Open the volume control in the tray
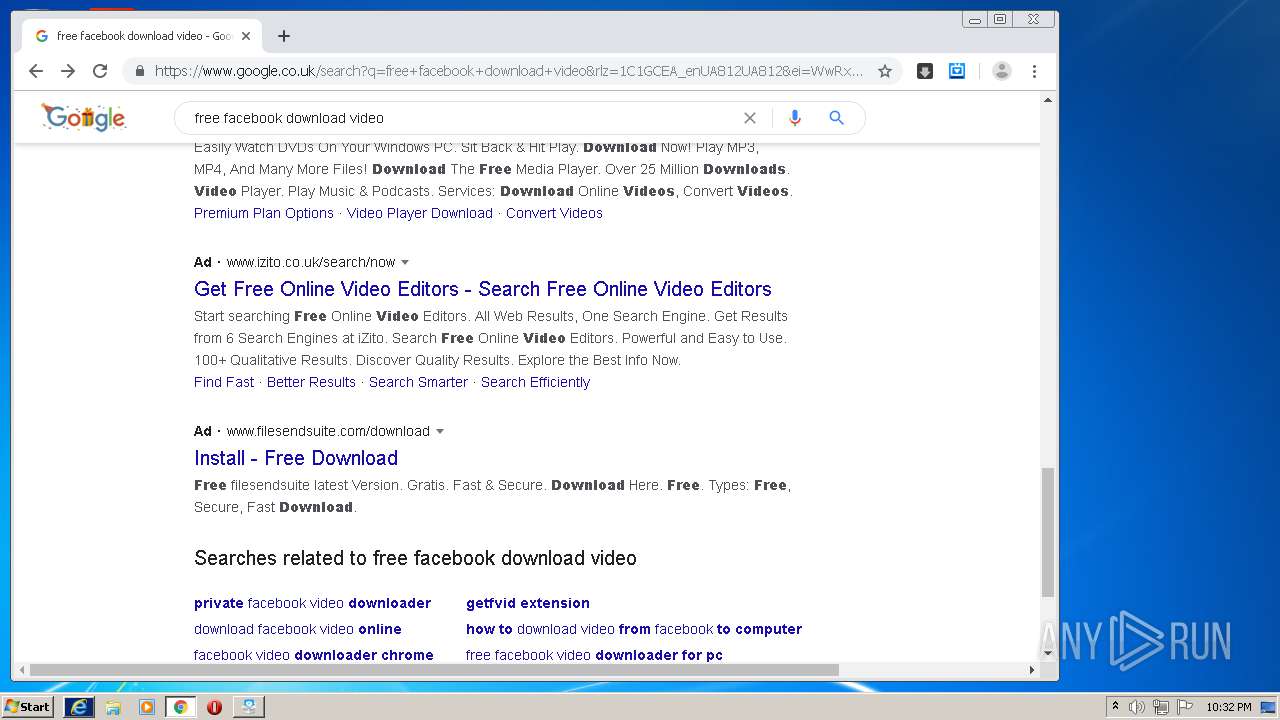The image size is (1280, 720). point(1137,707)
